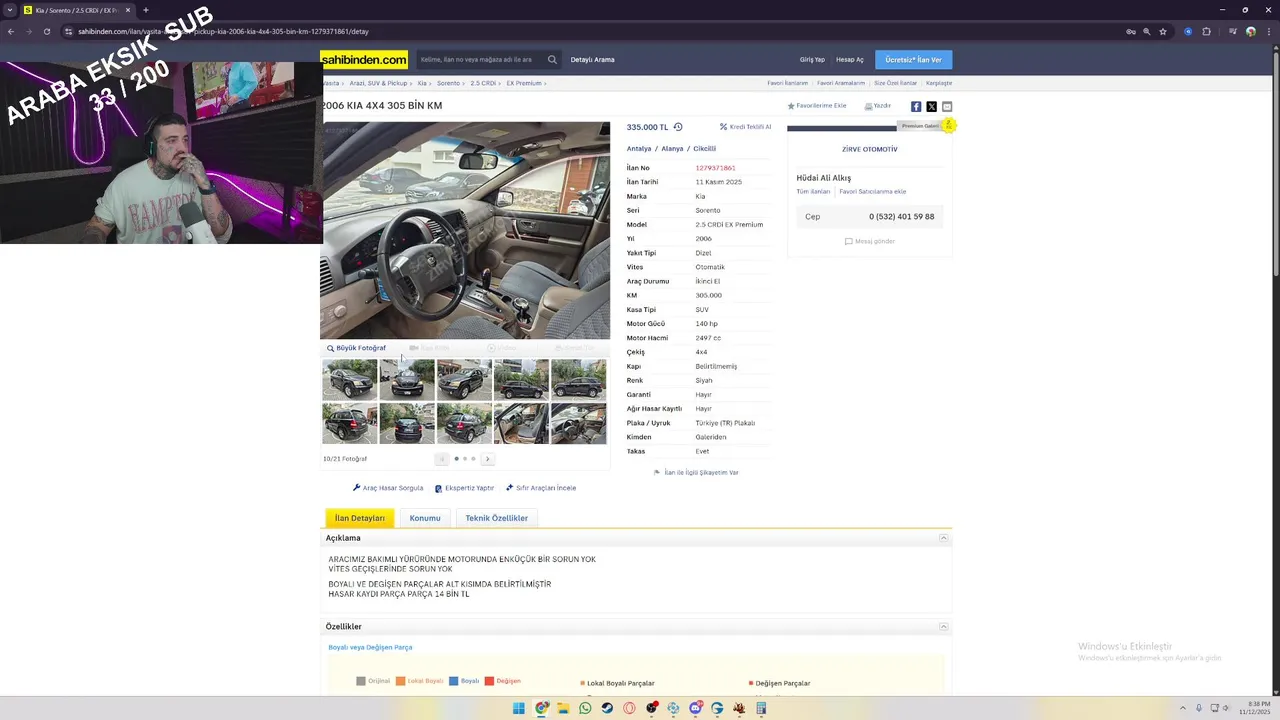Open the Sorento breadcrumb
The width and height of the screenshot is (1280, 720).
[x=448, y=84]
